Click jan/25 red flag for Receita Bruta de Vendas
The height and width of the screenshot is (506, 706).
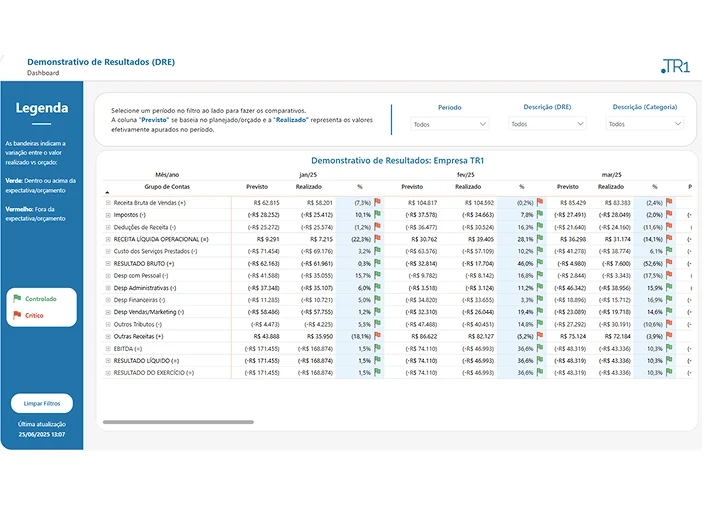(x=378, y=202)
